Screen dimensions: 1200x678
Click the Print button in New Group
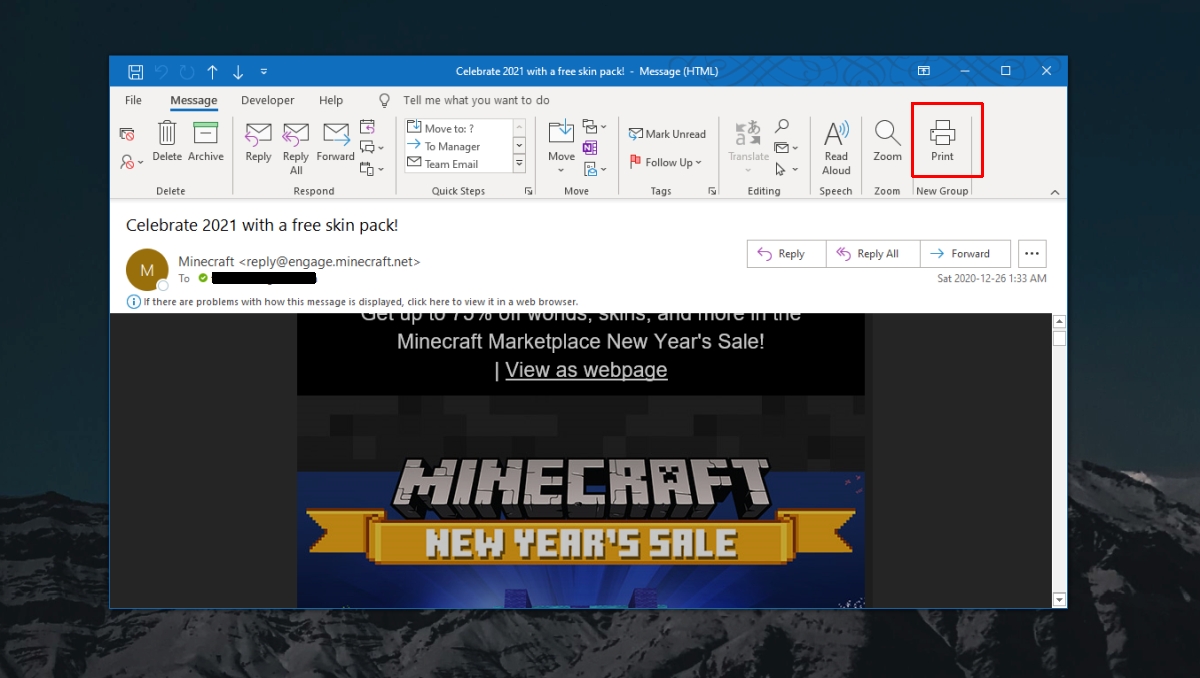click(942, 141)
